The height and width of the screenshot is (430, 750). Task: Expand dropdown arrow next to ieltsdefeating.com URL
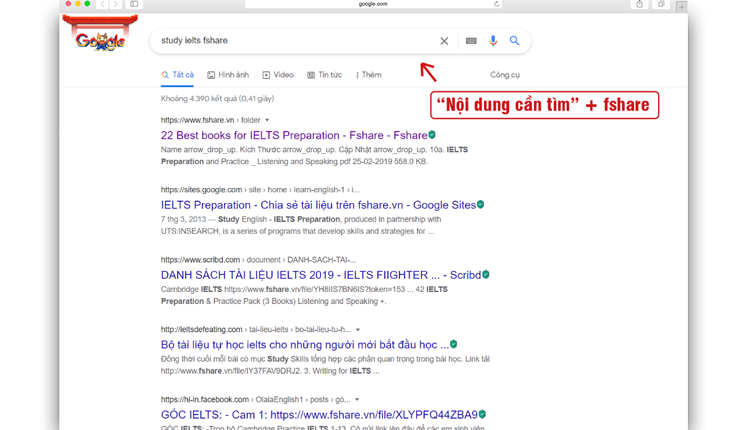click(358, 330)
